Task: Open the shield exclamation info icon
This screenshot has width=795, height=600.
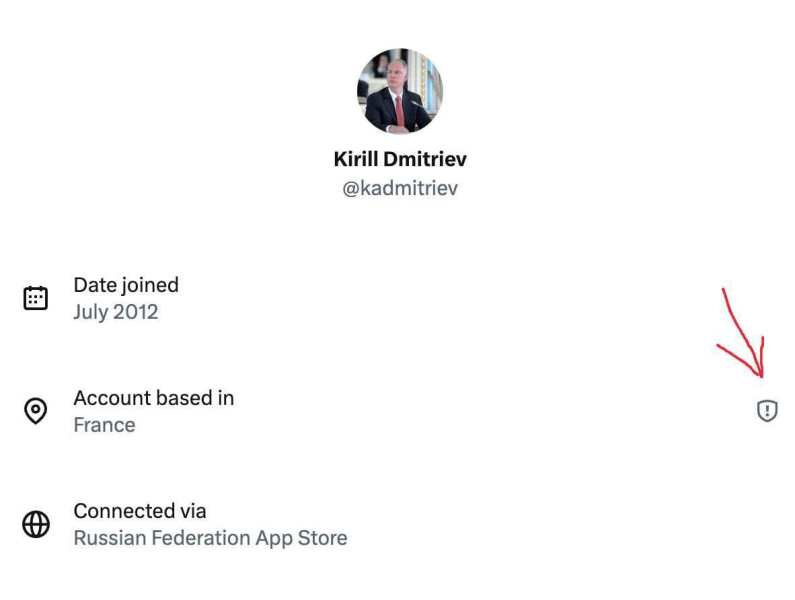Action: tap(767, 411)
